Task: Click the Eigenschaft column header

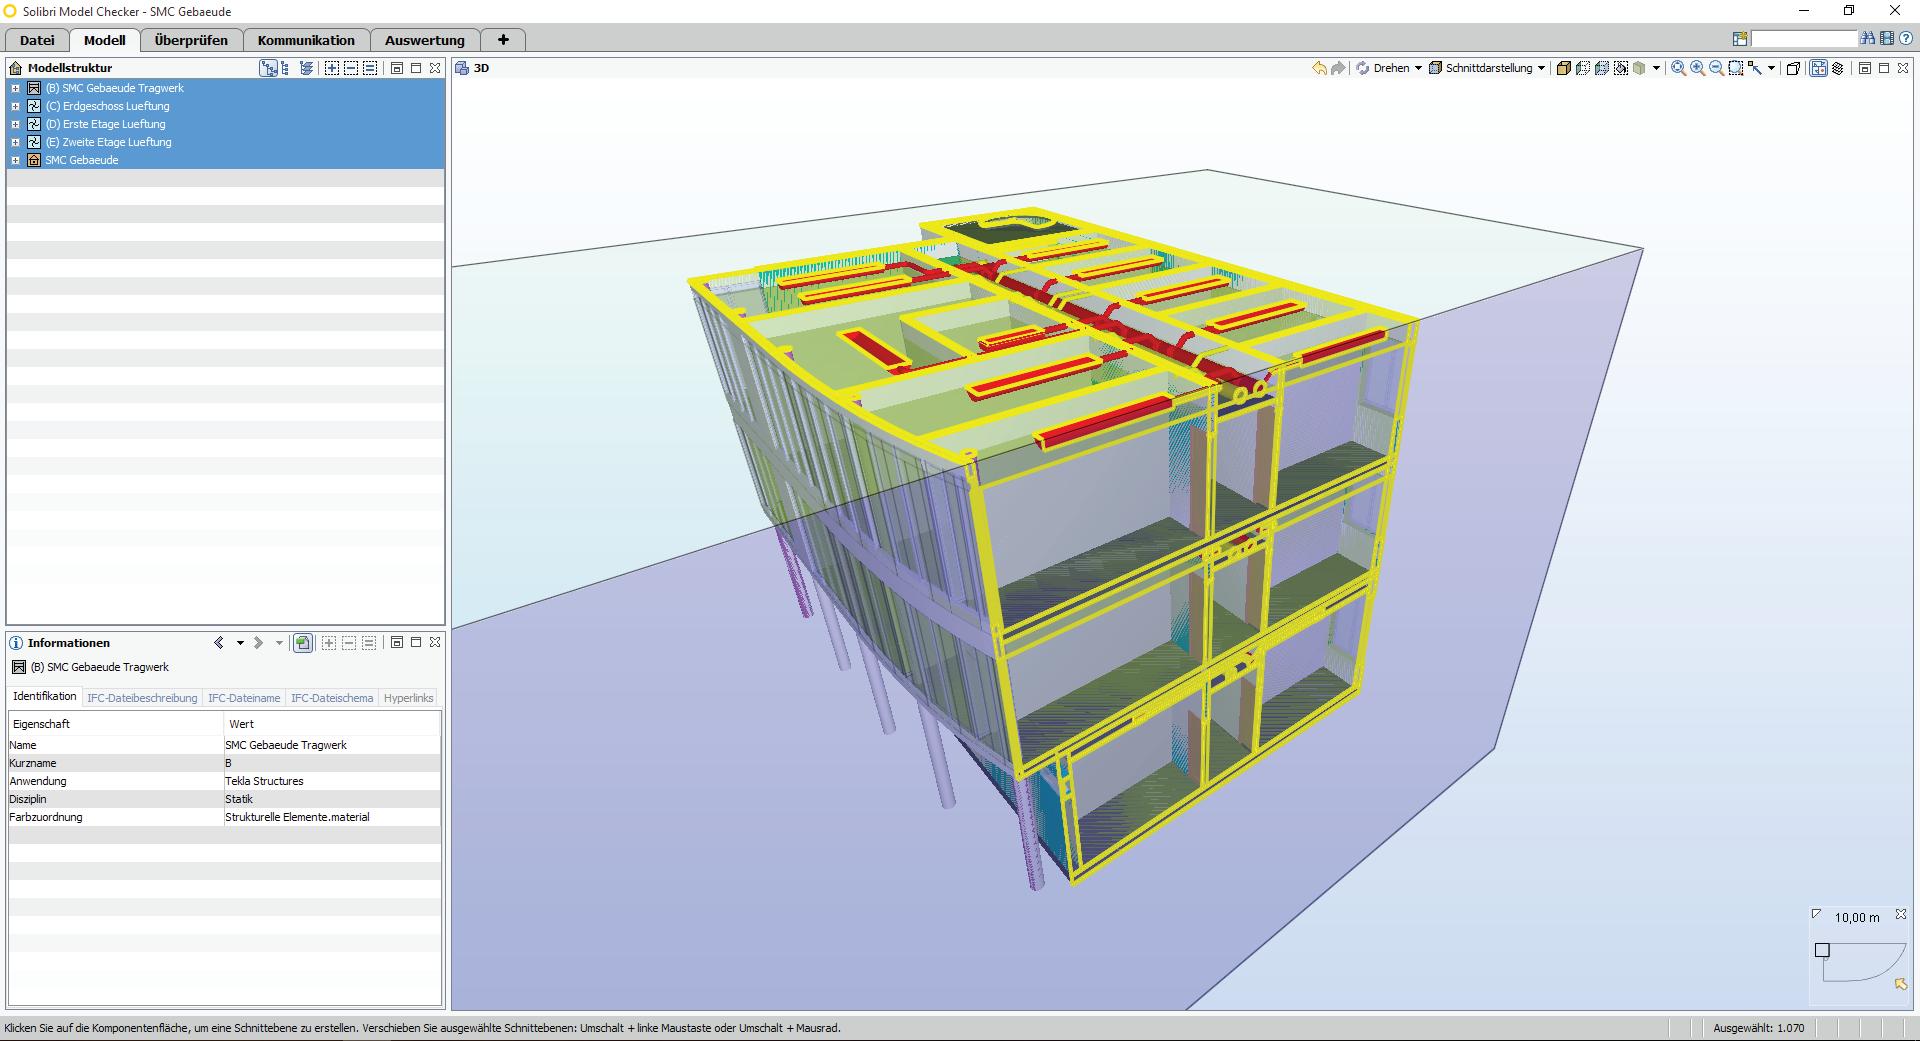Action: (x=116, y=724)
